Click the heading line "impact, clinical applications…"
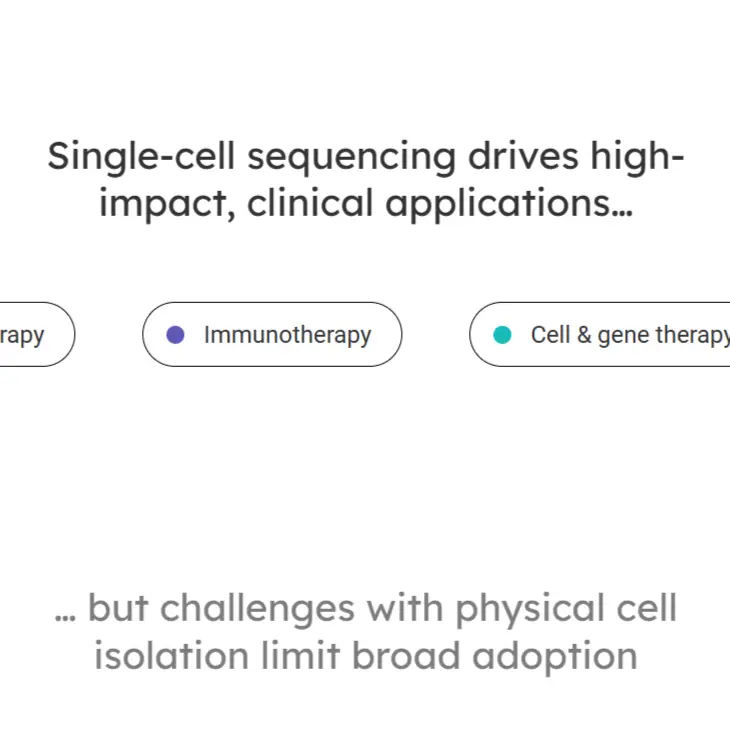730x730 pixels. tap(365, 204)
